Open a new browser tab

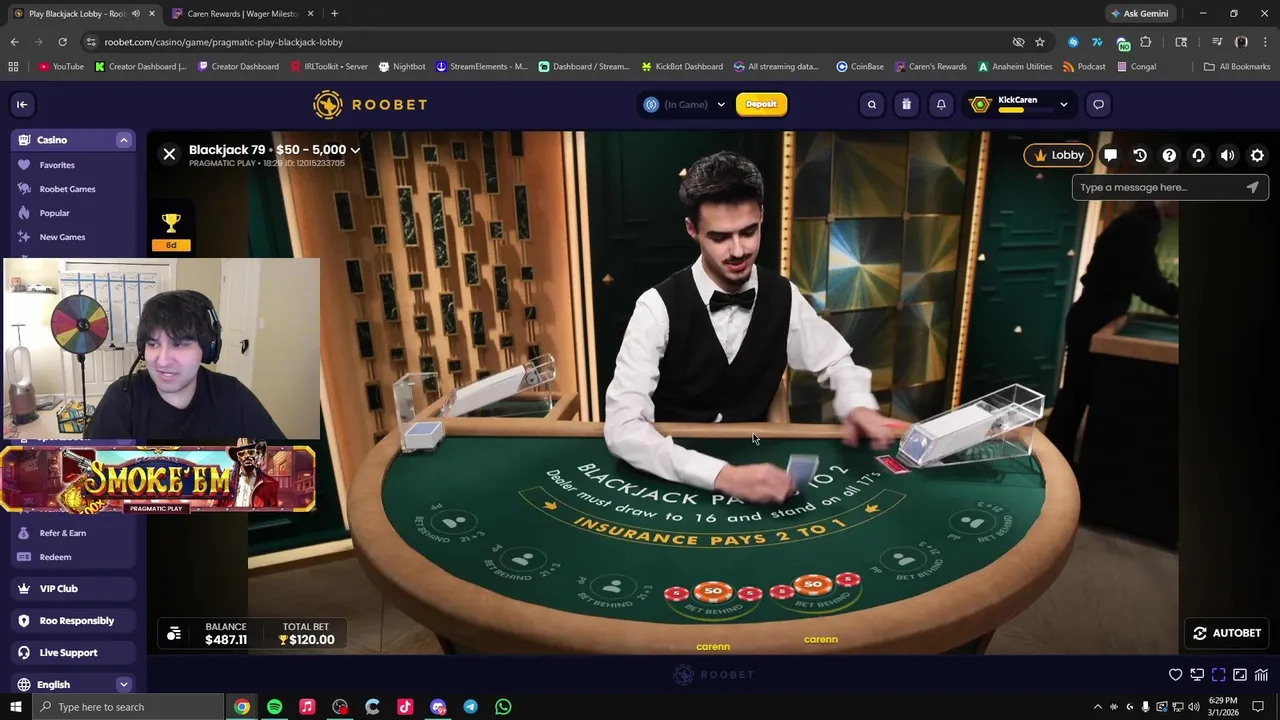pos(334,14)
